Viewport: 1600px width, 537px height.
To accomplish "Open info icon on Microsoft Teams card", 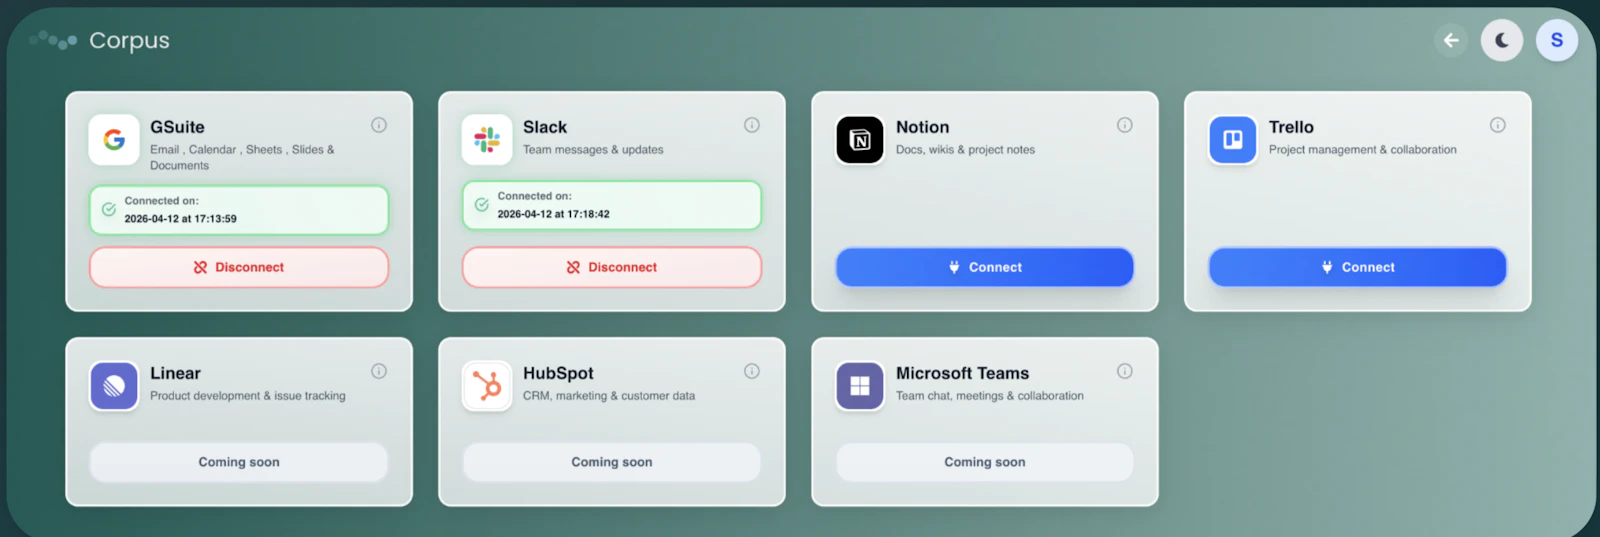I will (x=1125, y=371).
